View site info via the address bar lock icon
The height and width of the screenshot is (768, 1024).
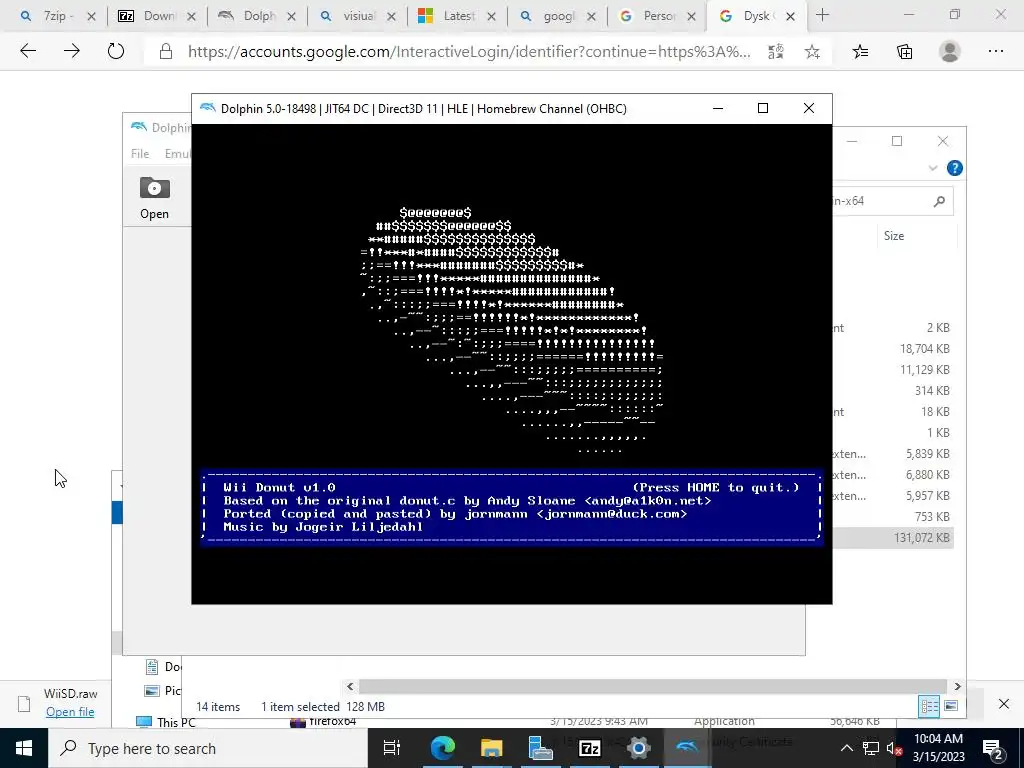pos(166,52)
